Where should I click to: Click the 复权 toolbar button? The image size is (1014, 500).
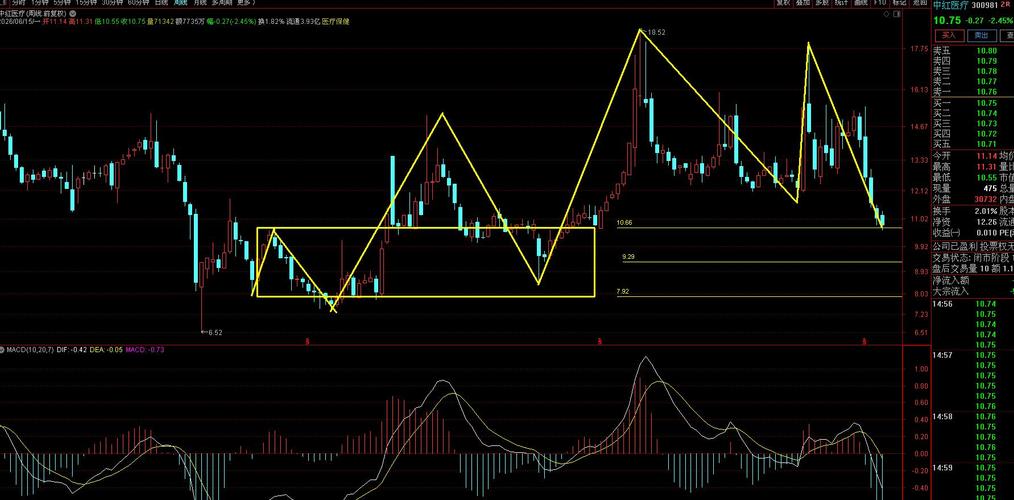pyautogui.click(x=784, y=3)
